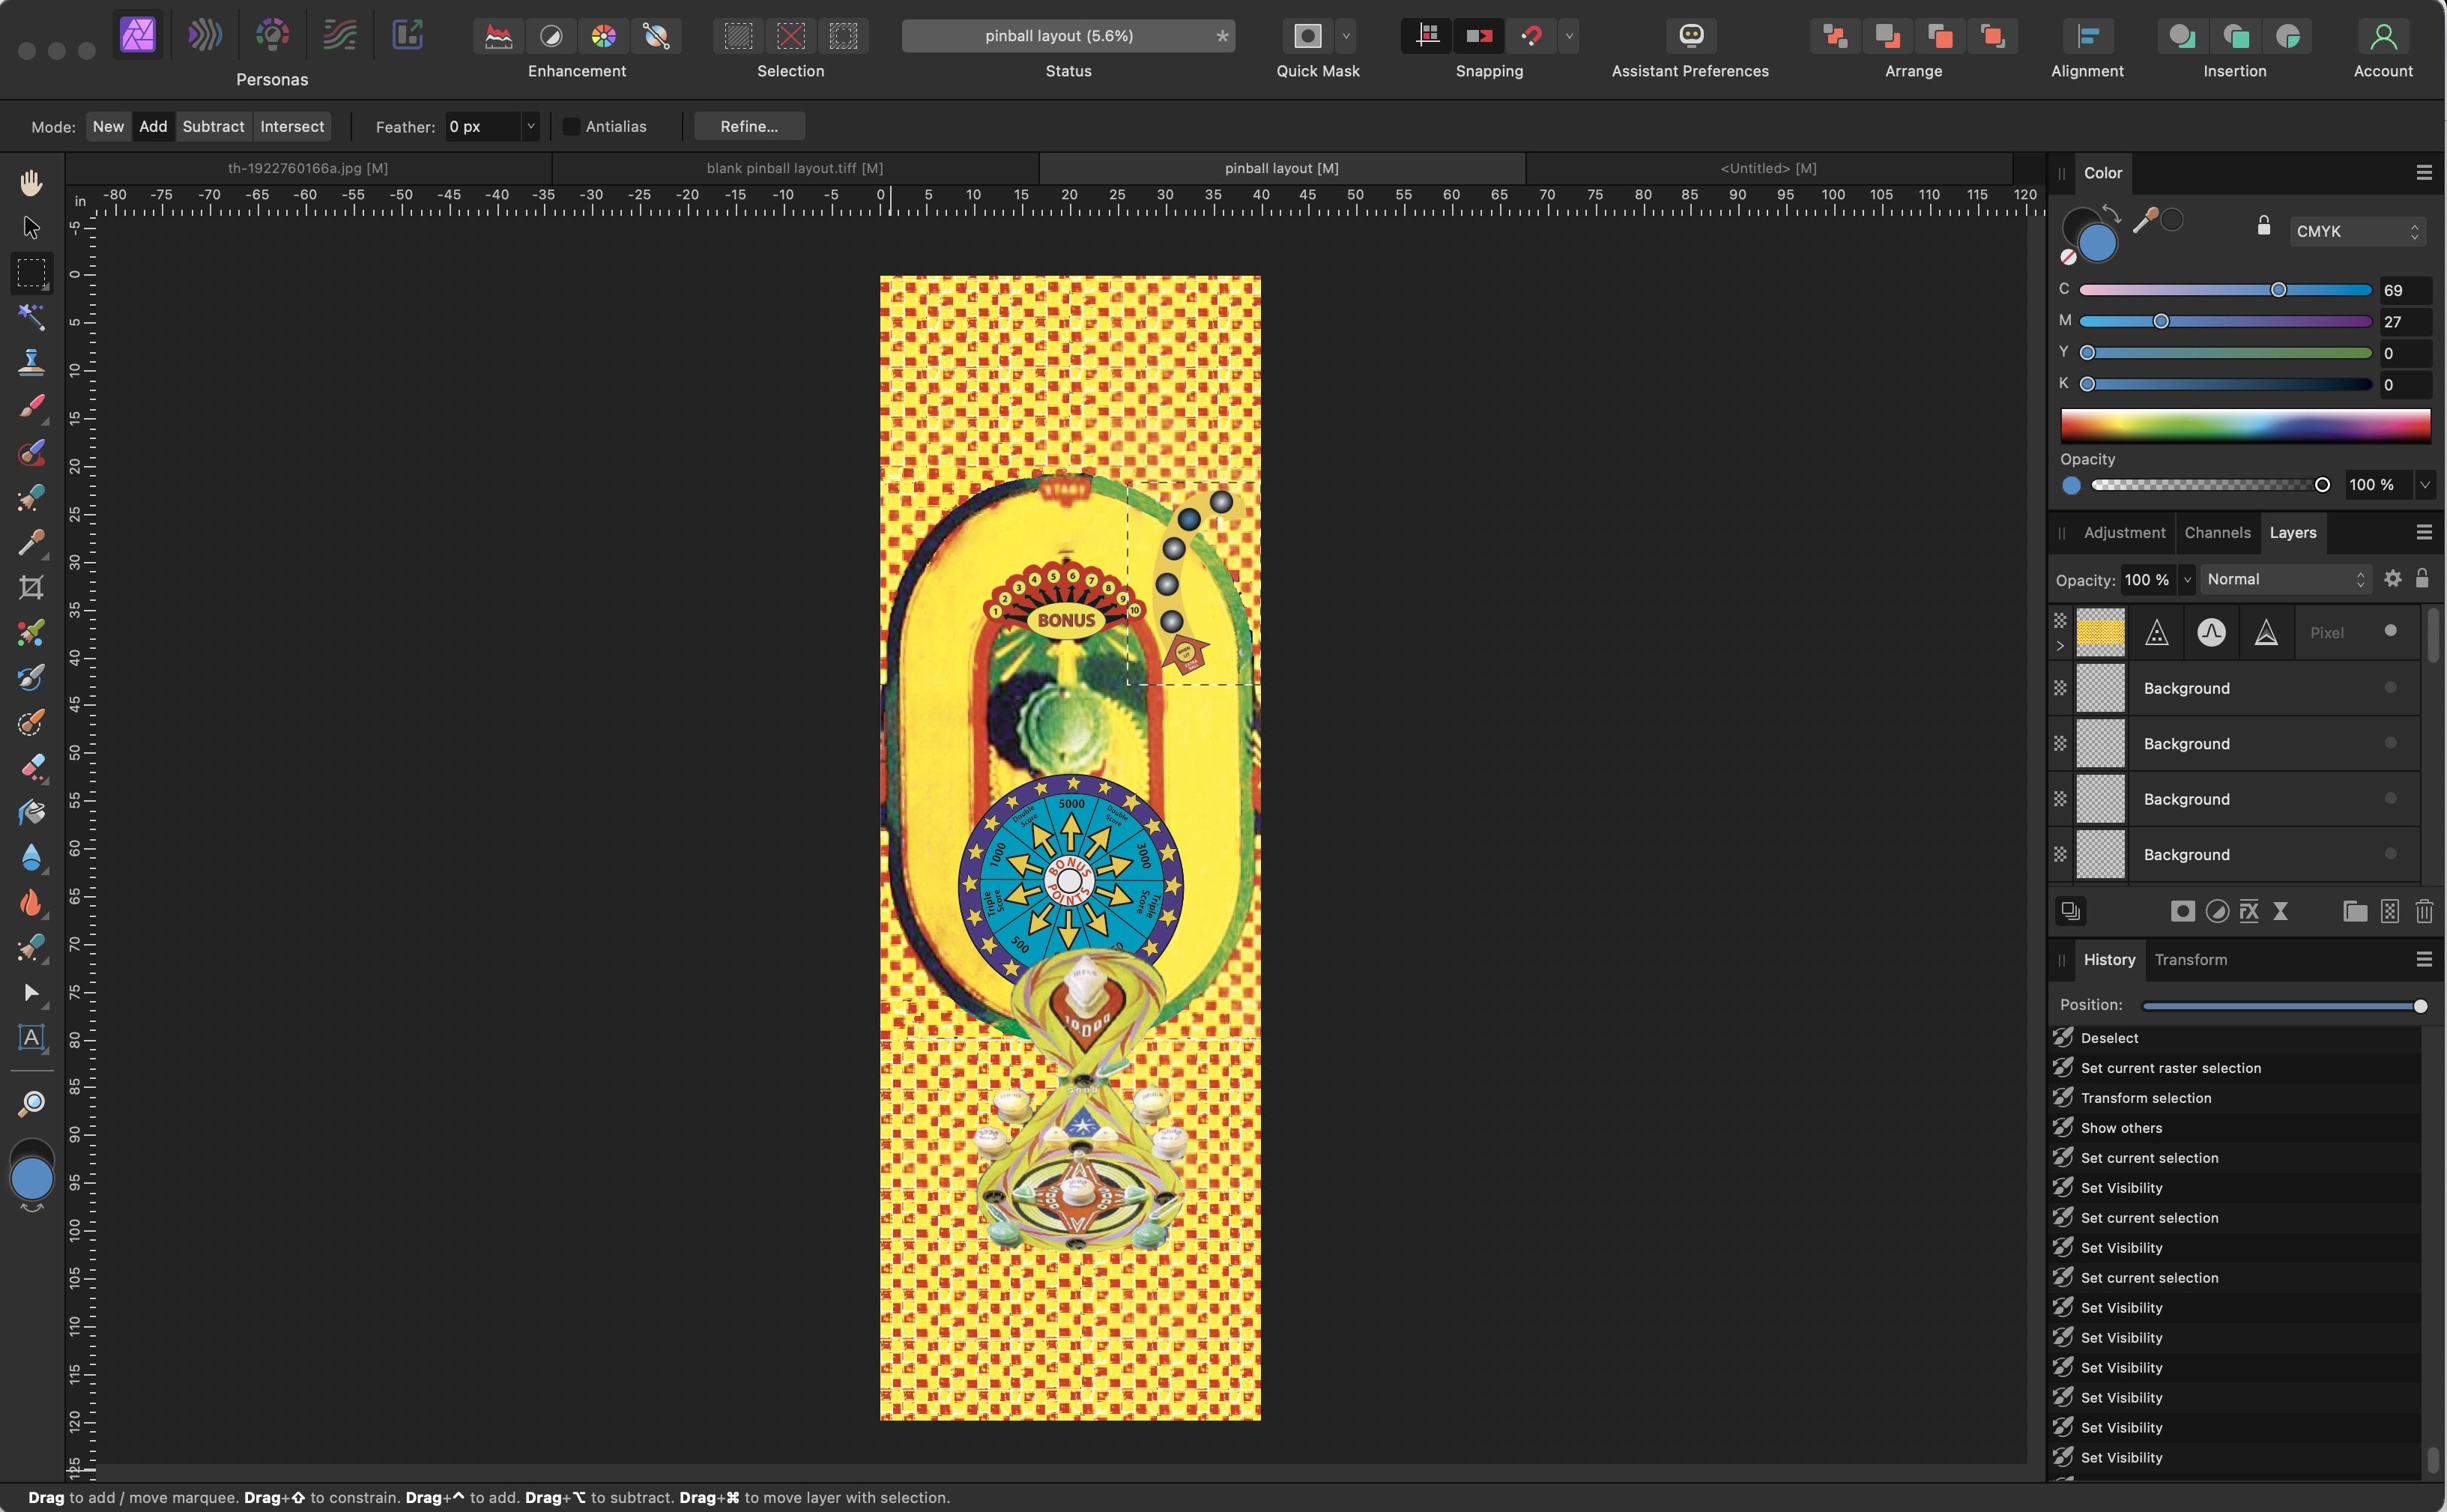This screenshot has width=2447, height=1512.
Task: Select the Crop tool in left toolbar
Action: 31,587
